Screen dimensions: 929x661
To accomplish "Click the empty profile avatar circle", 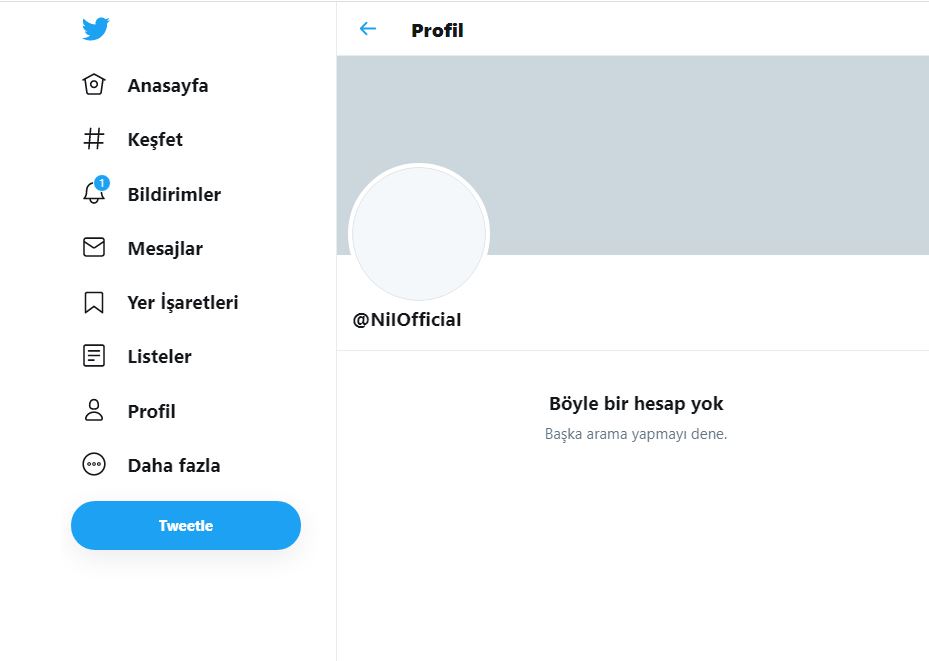I will coord(419,234).
